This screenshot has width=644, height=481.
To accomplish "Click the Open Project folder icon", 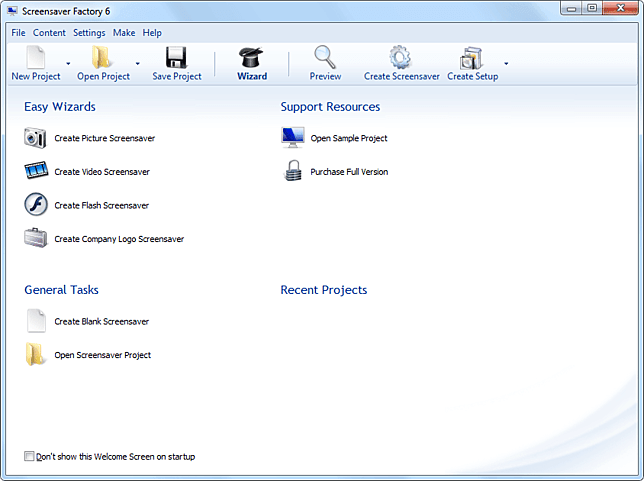I will click(x=101, y=57).
